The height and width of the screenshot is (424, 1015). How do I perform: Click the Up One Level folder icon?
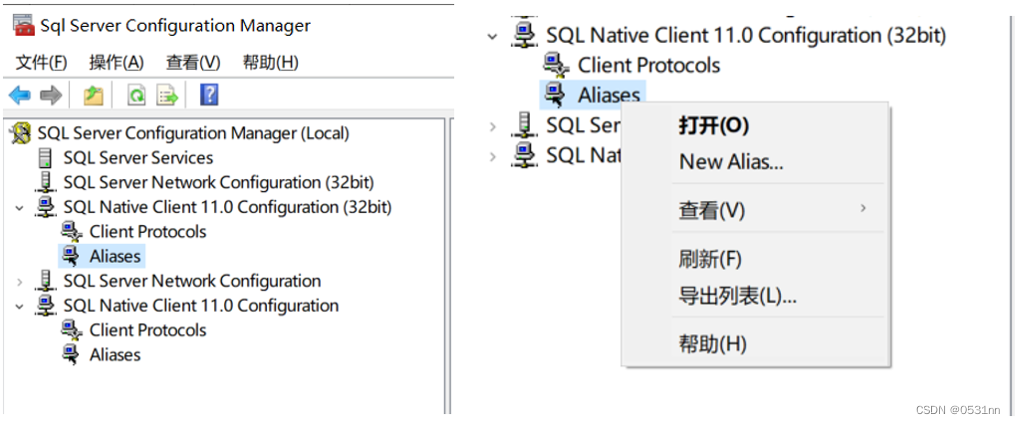[x=94, y=96]
